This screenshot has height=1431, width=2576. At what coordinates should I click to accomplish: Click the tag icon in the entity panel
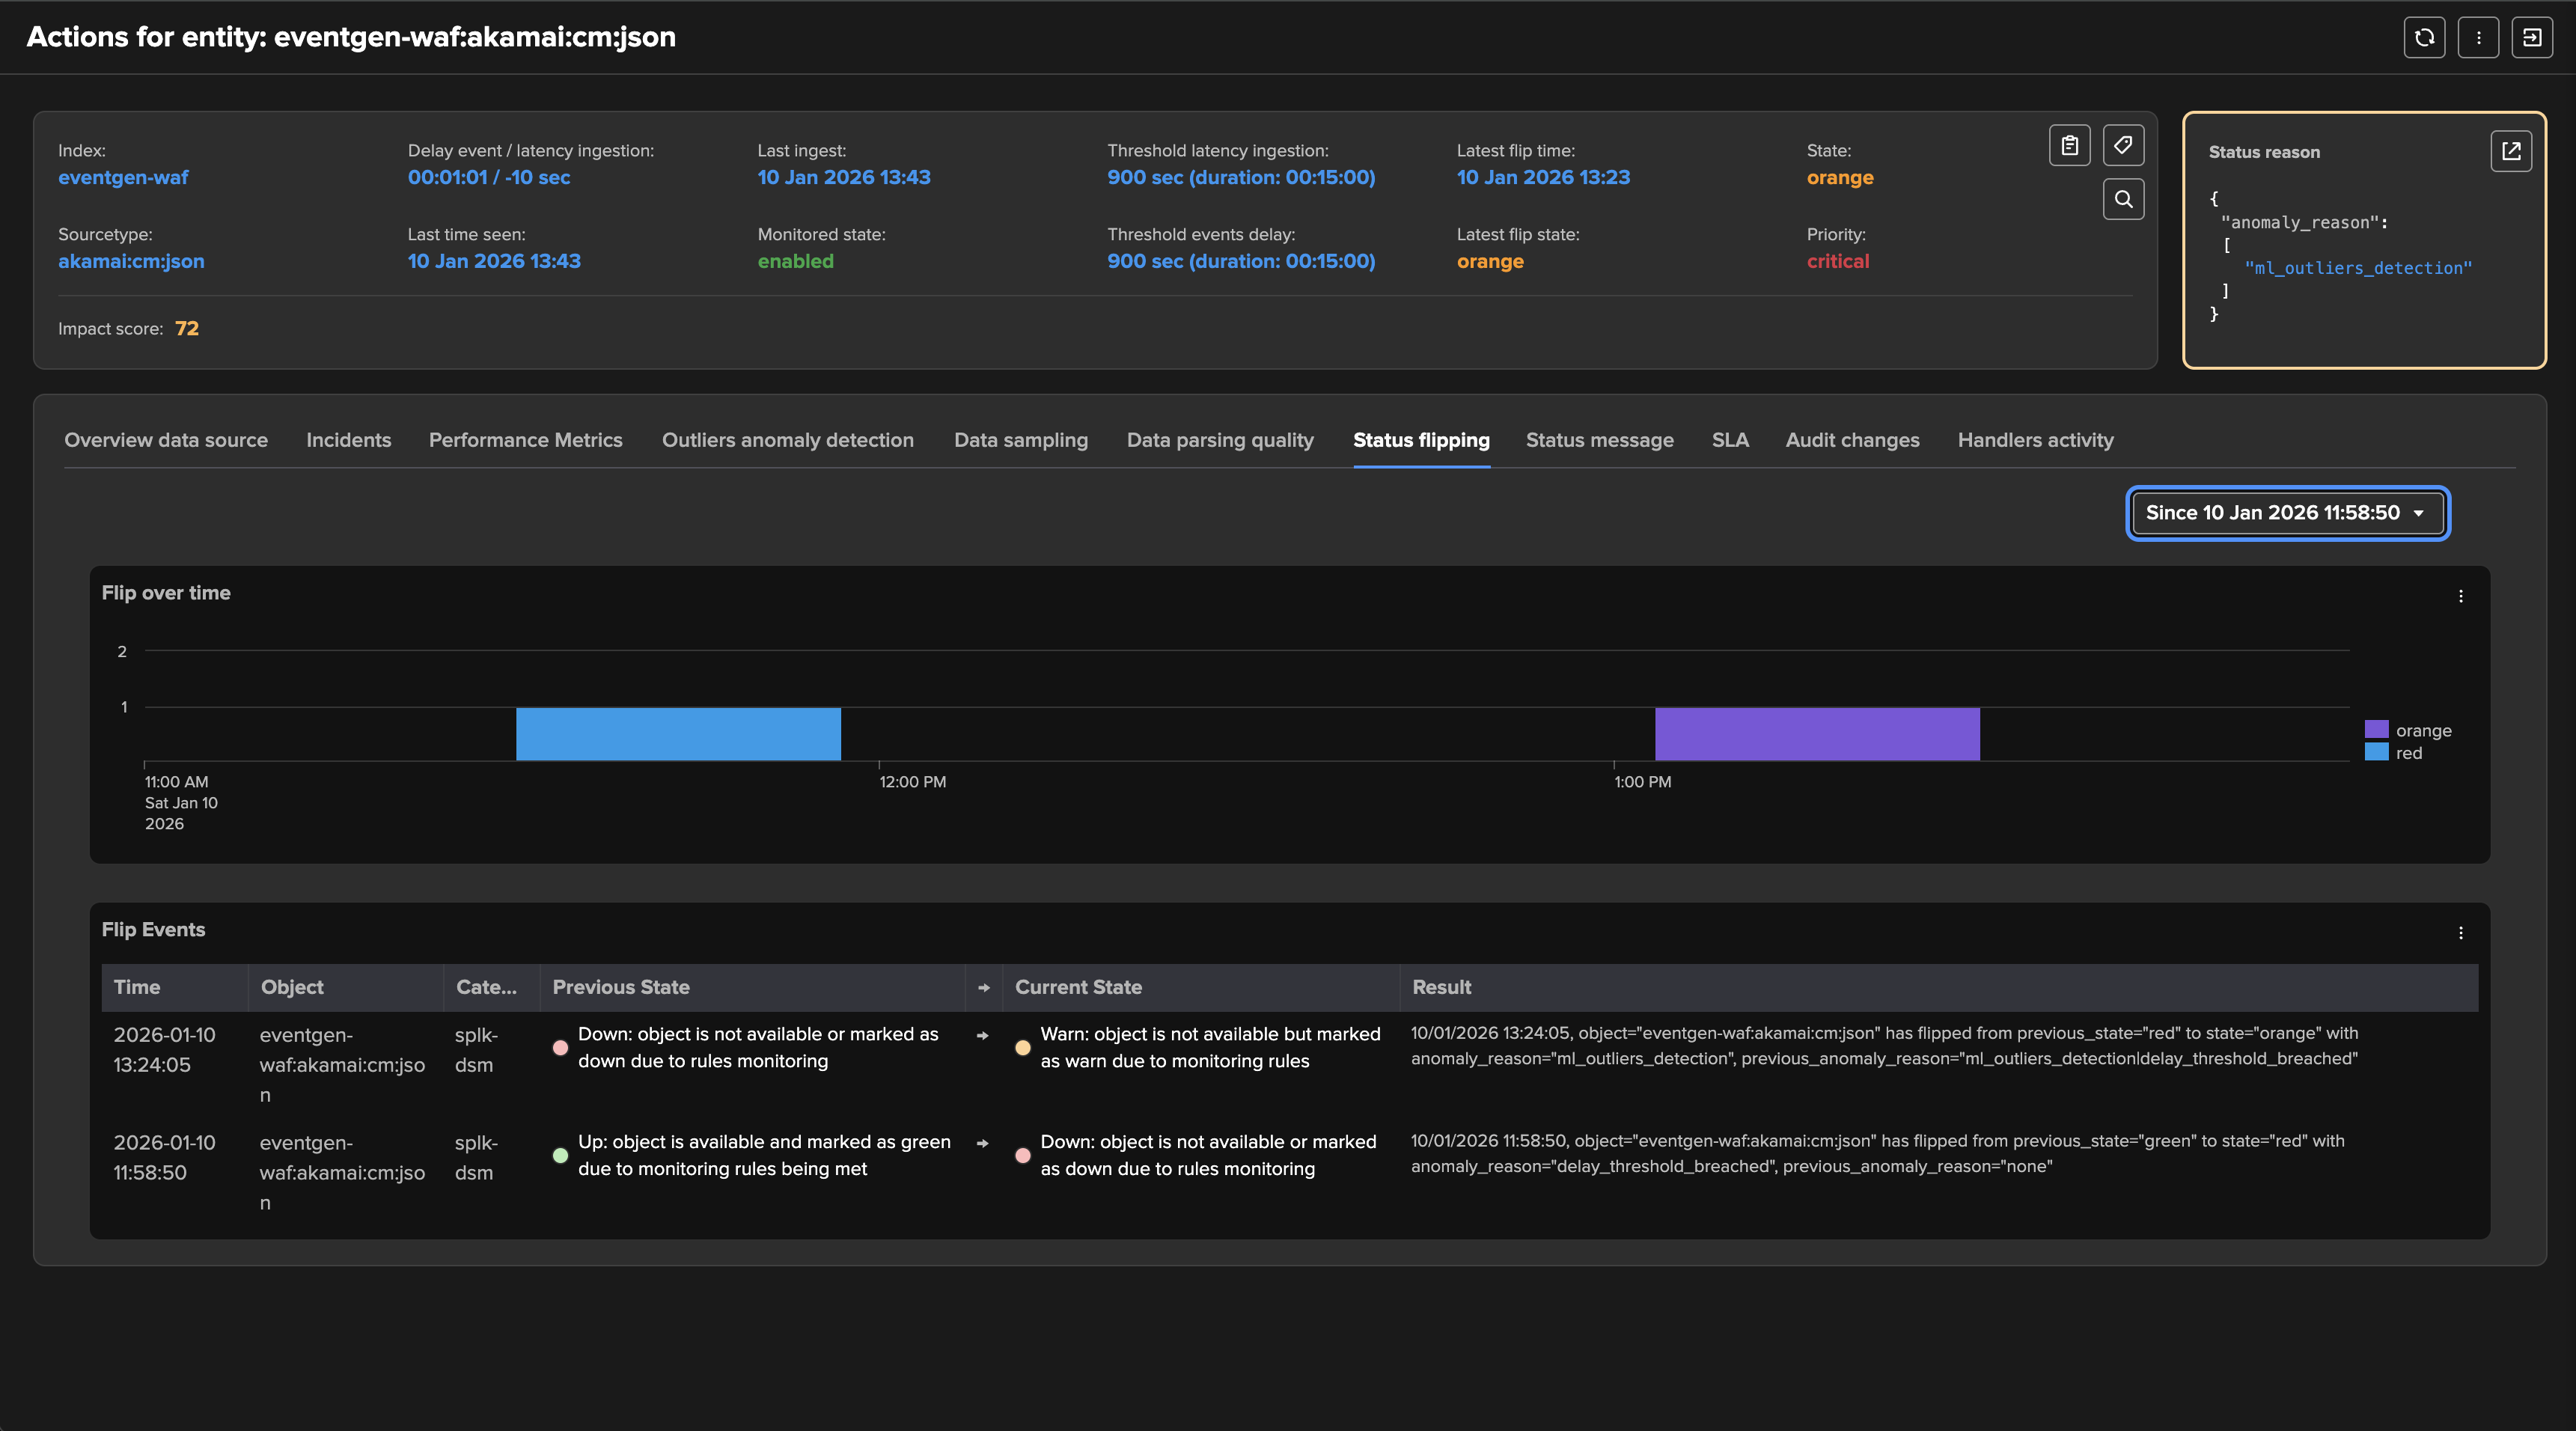(2122, 146)
